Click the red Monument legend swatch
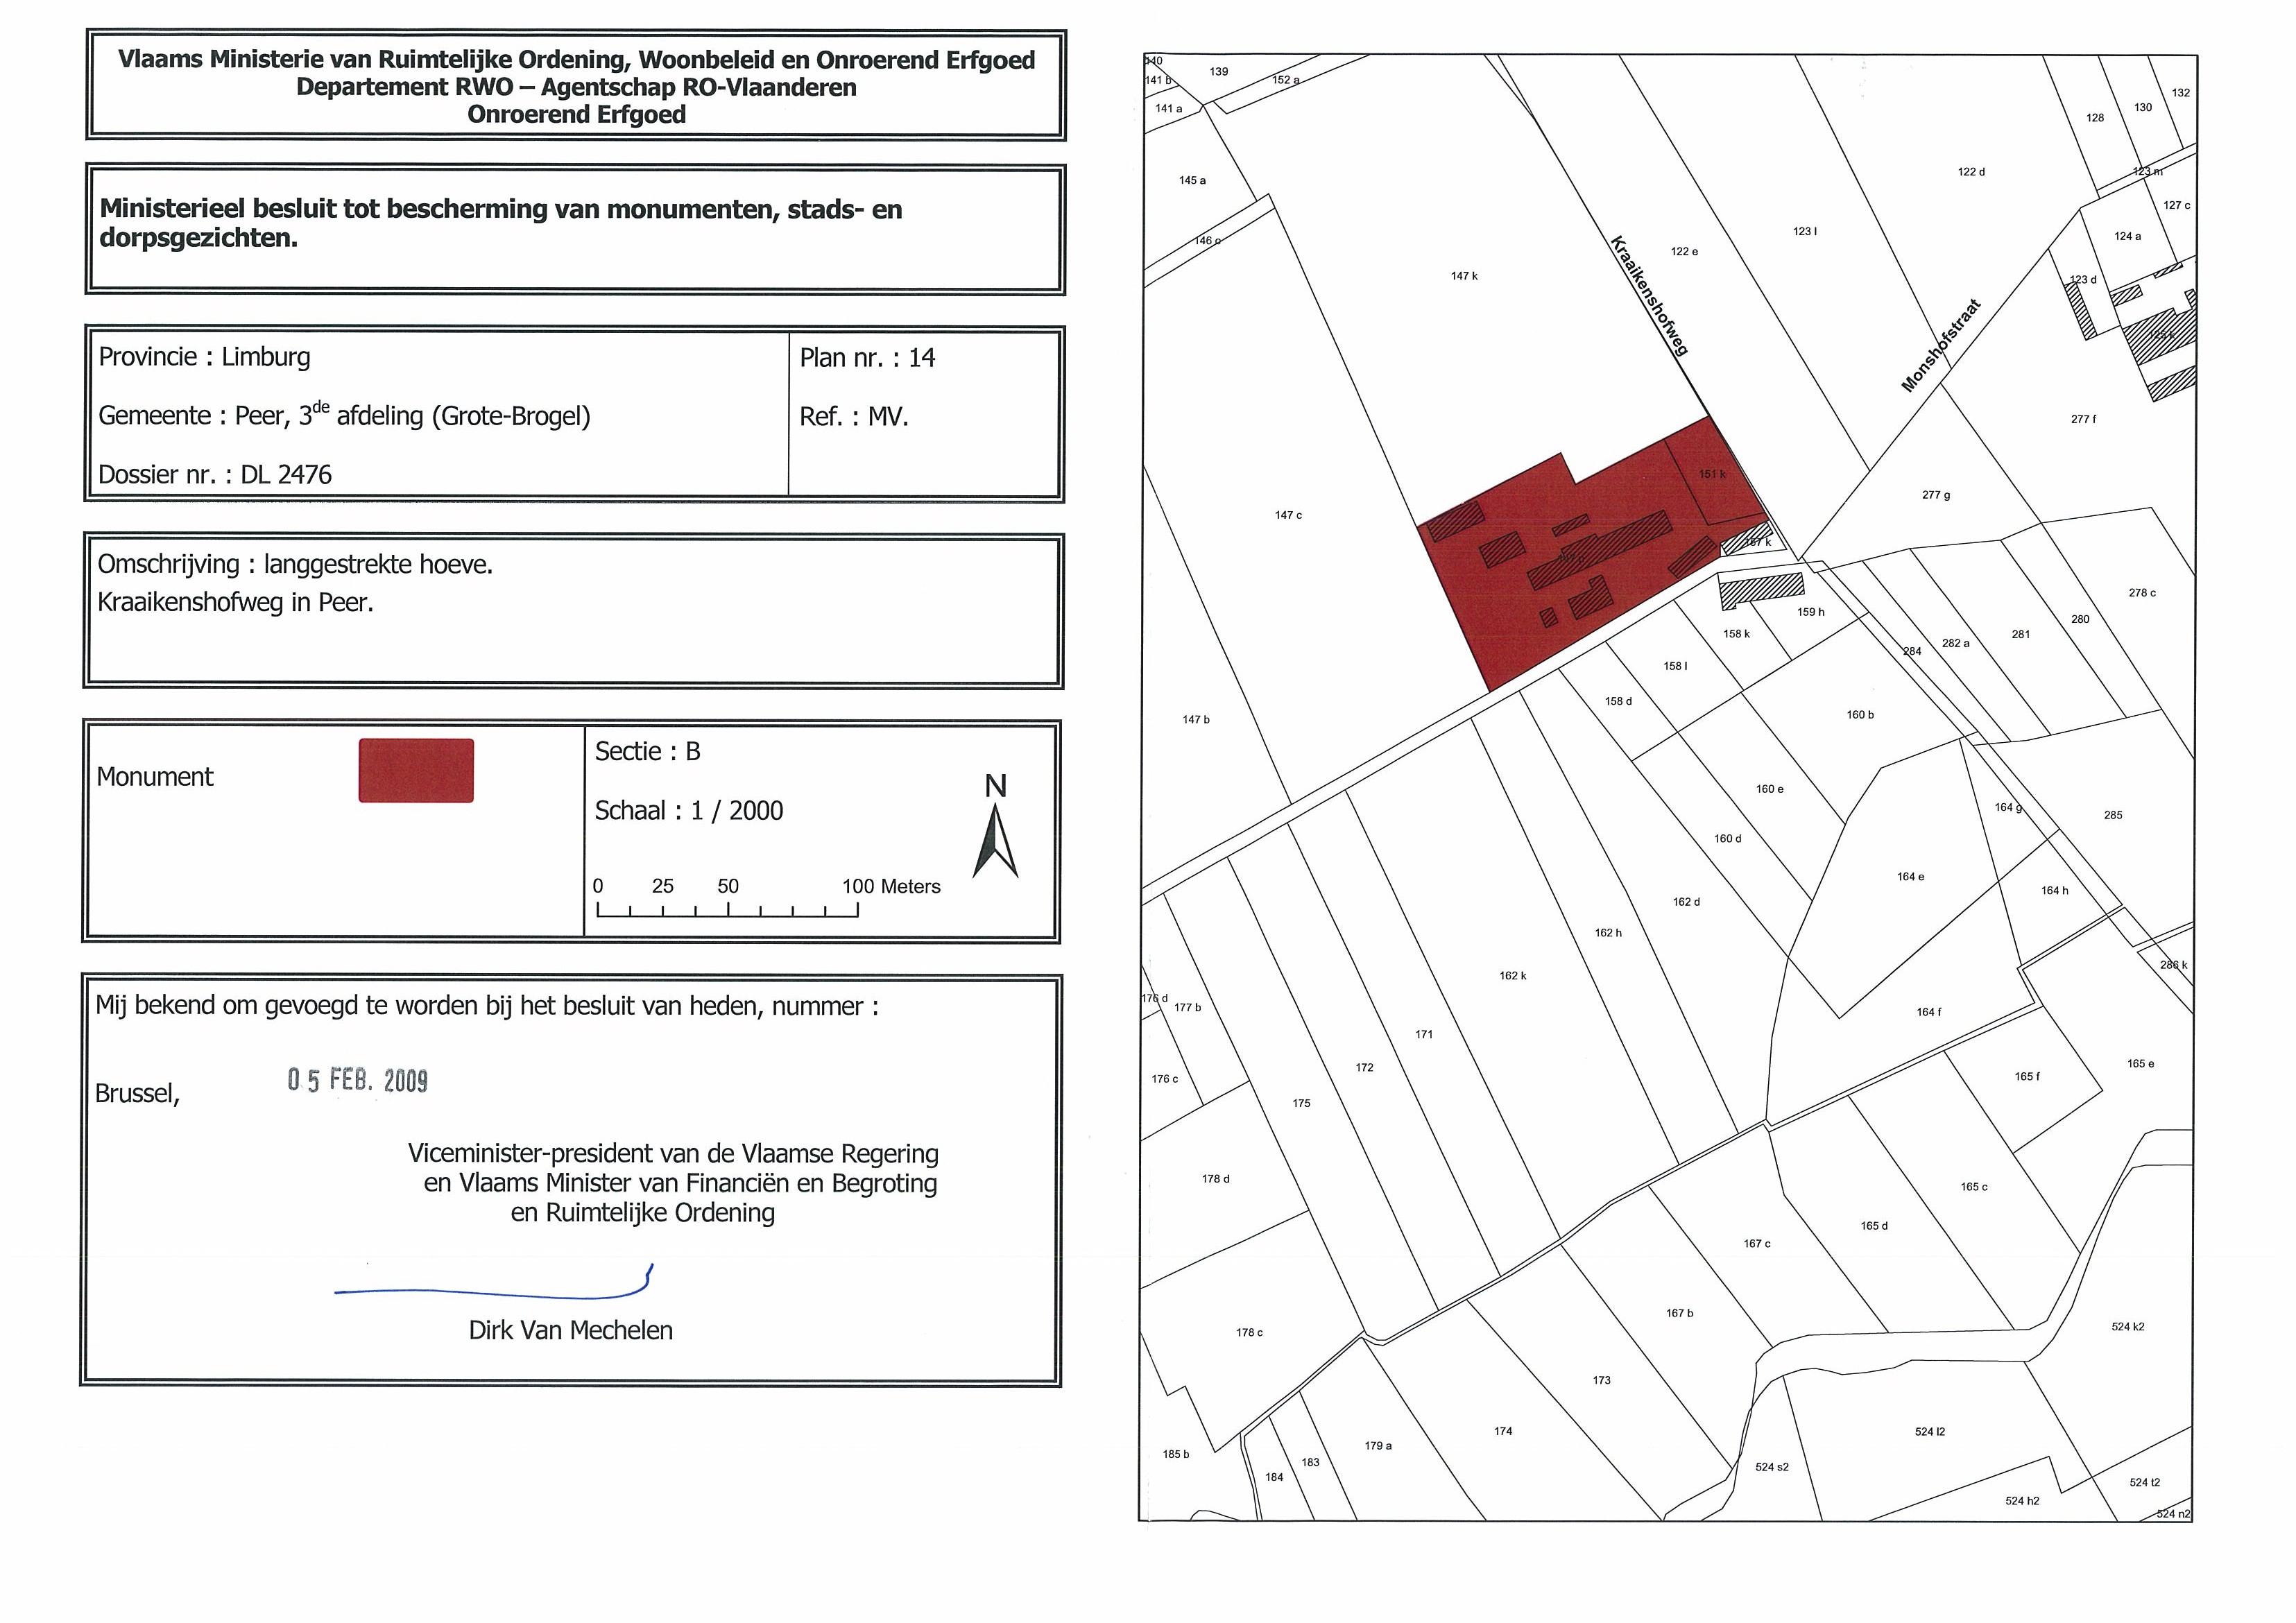Screen dimensions: 2296x1623 click(416, 770)
